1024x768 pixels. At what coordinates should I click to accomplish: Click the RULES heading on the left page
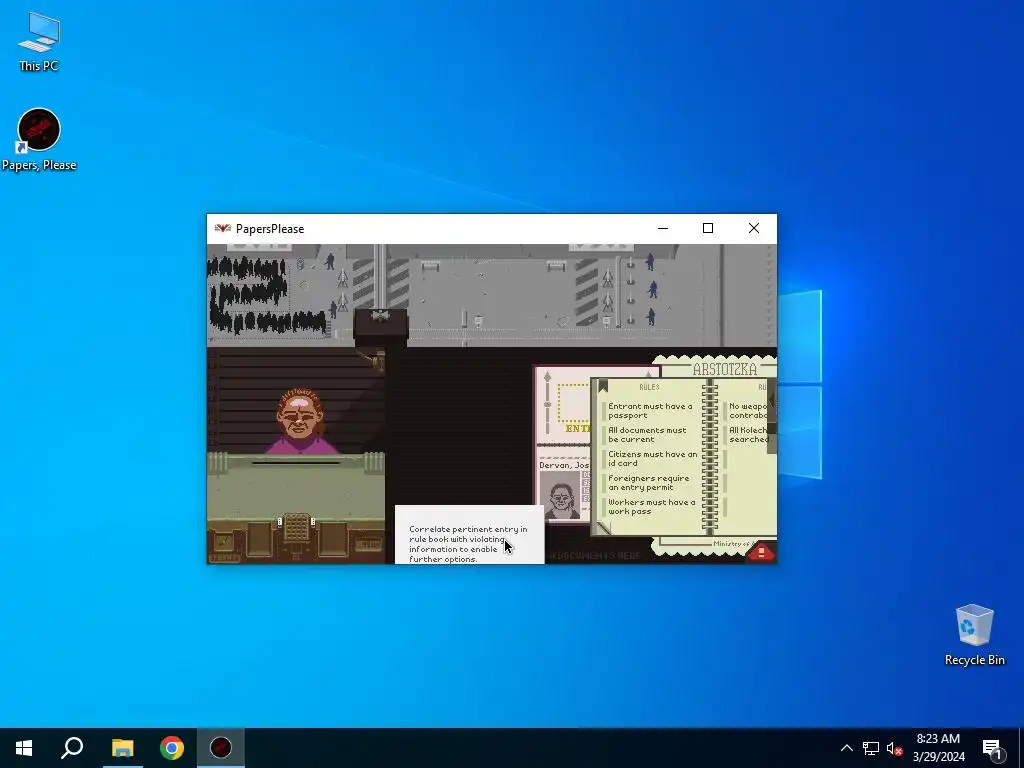tap(648, 387)
